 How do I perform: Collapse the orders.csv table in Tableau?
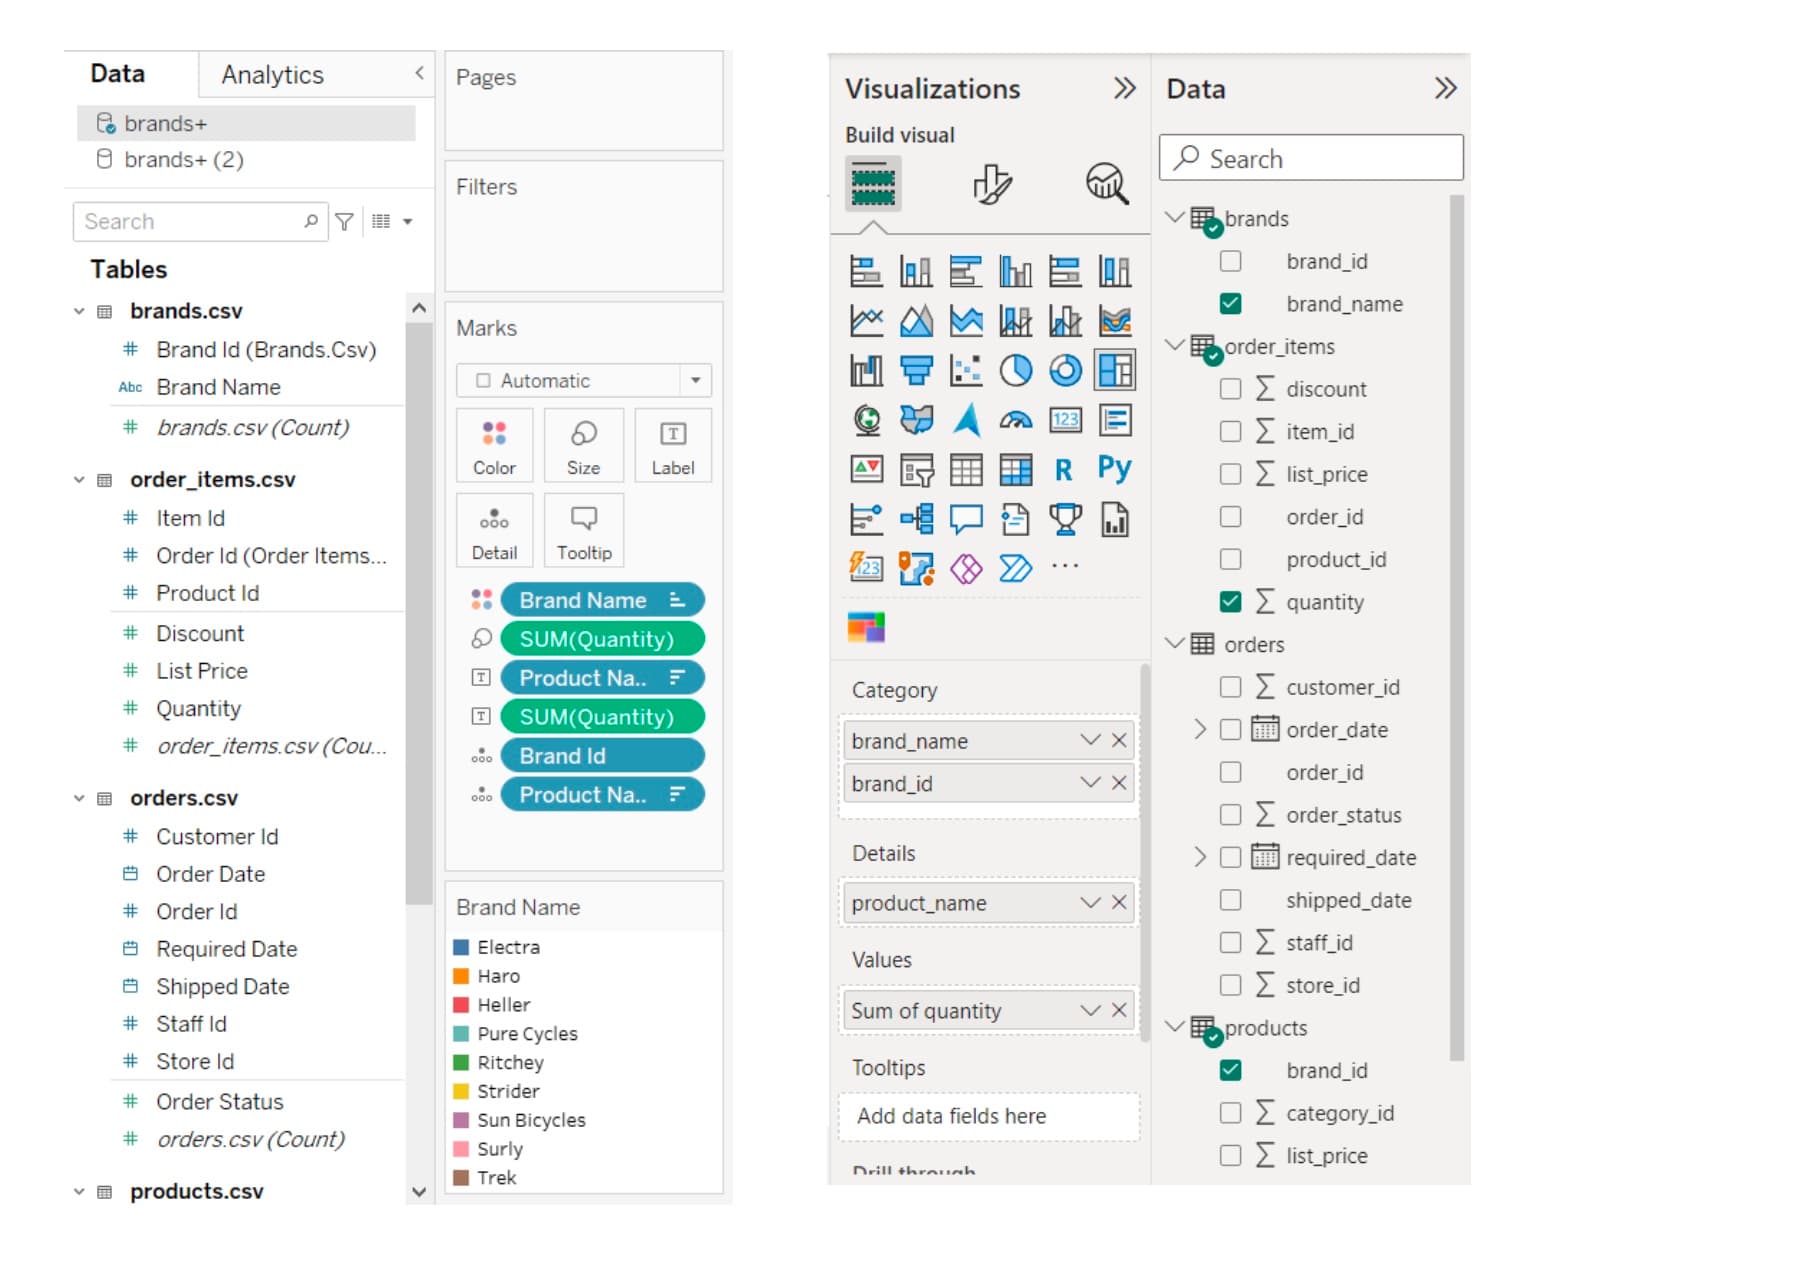[x=79, y=799]
